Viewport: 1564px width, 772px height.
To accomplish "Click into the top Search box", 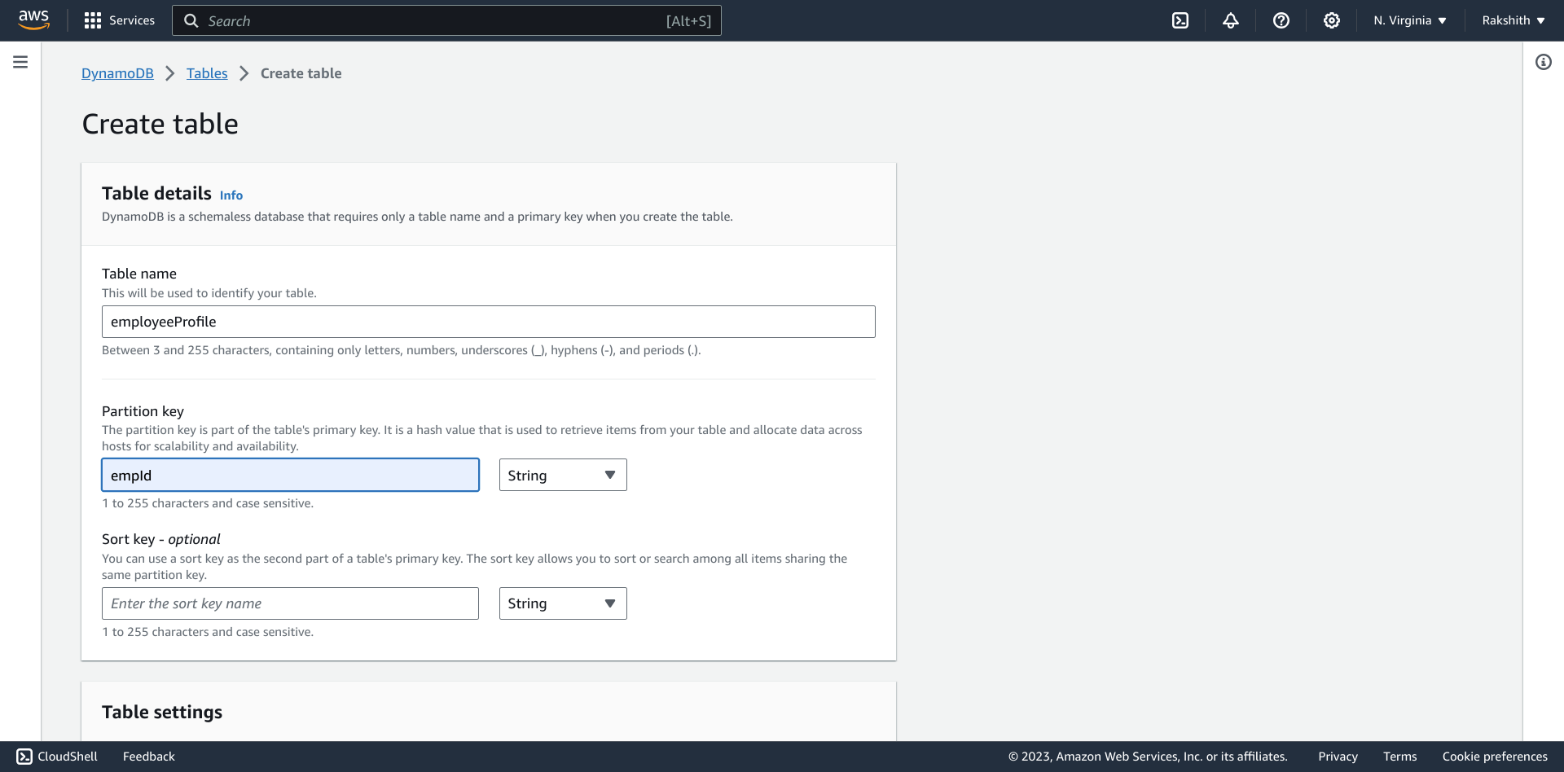I will click(x=446, y=20).
